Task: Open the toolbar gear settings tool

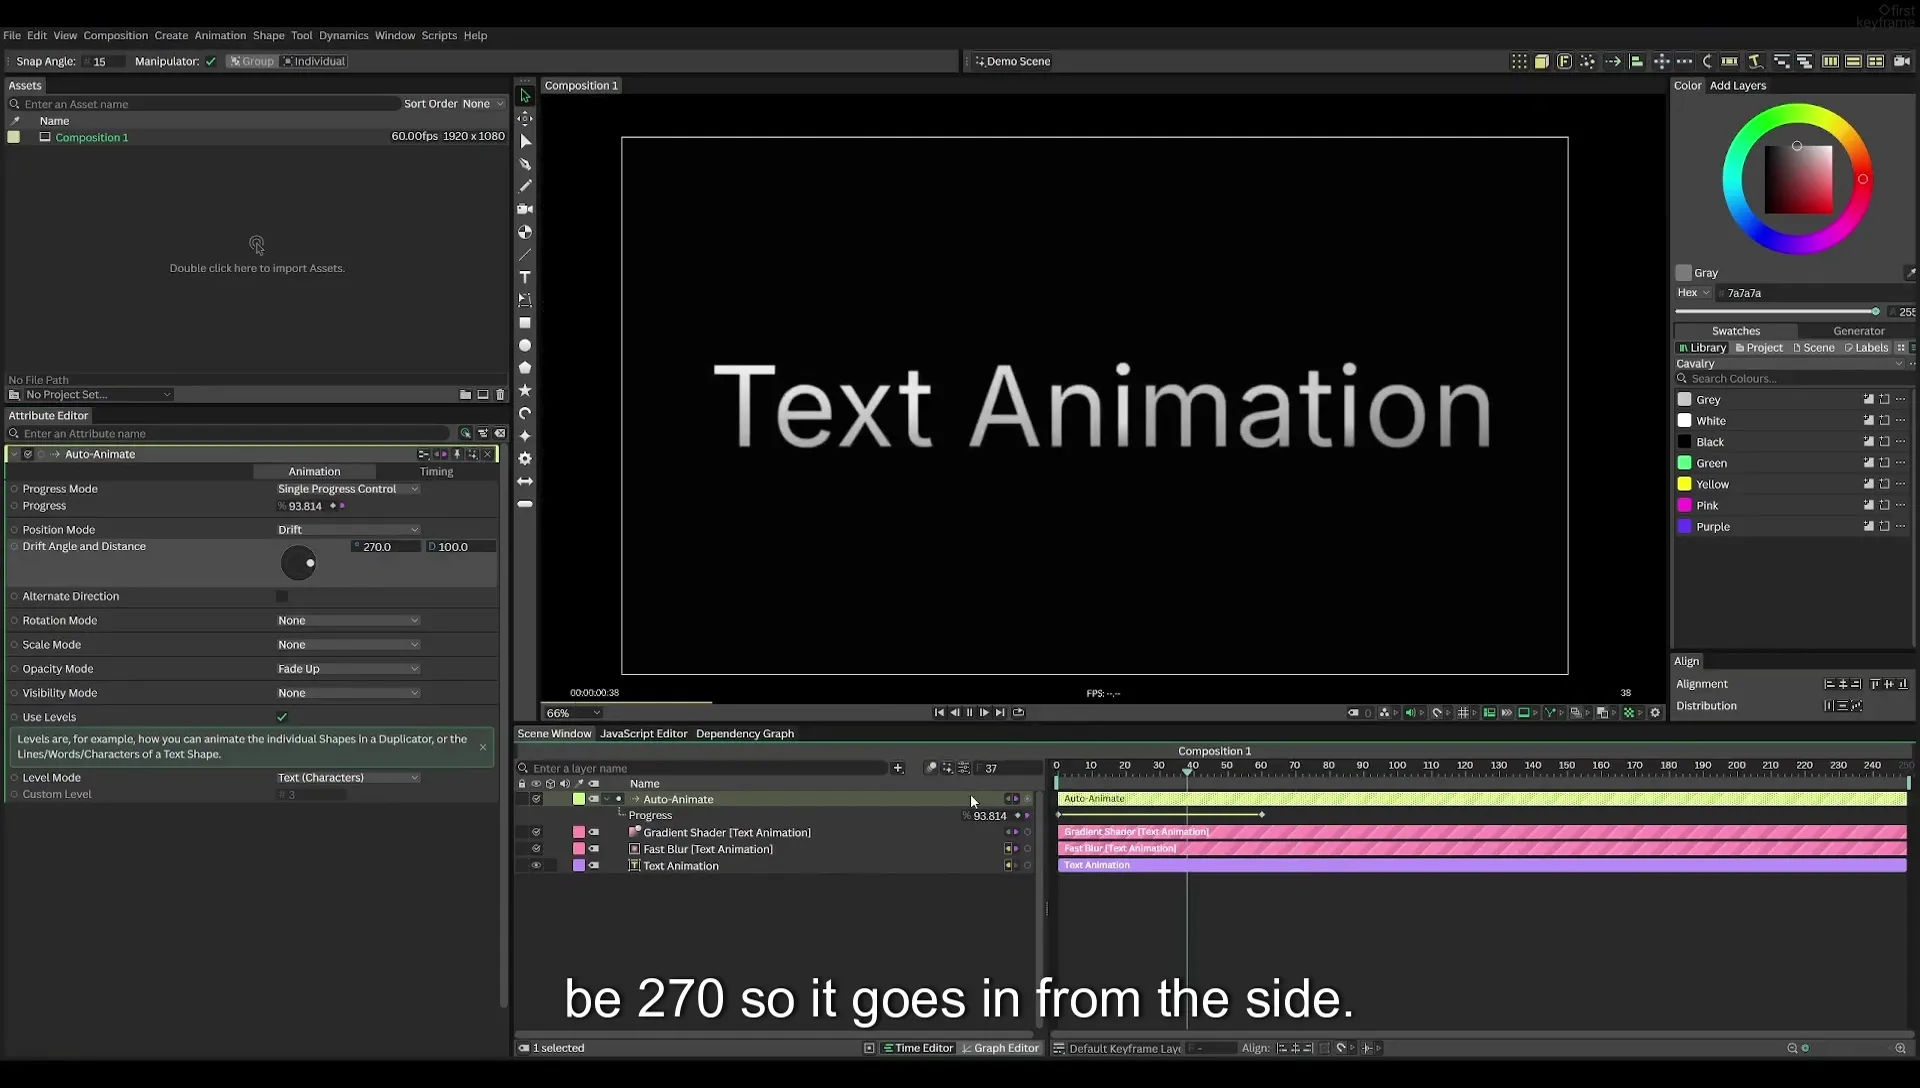Action: pyautogui.click(x=525, y=458)
